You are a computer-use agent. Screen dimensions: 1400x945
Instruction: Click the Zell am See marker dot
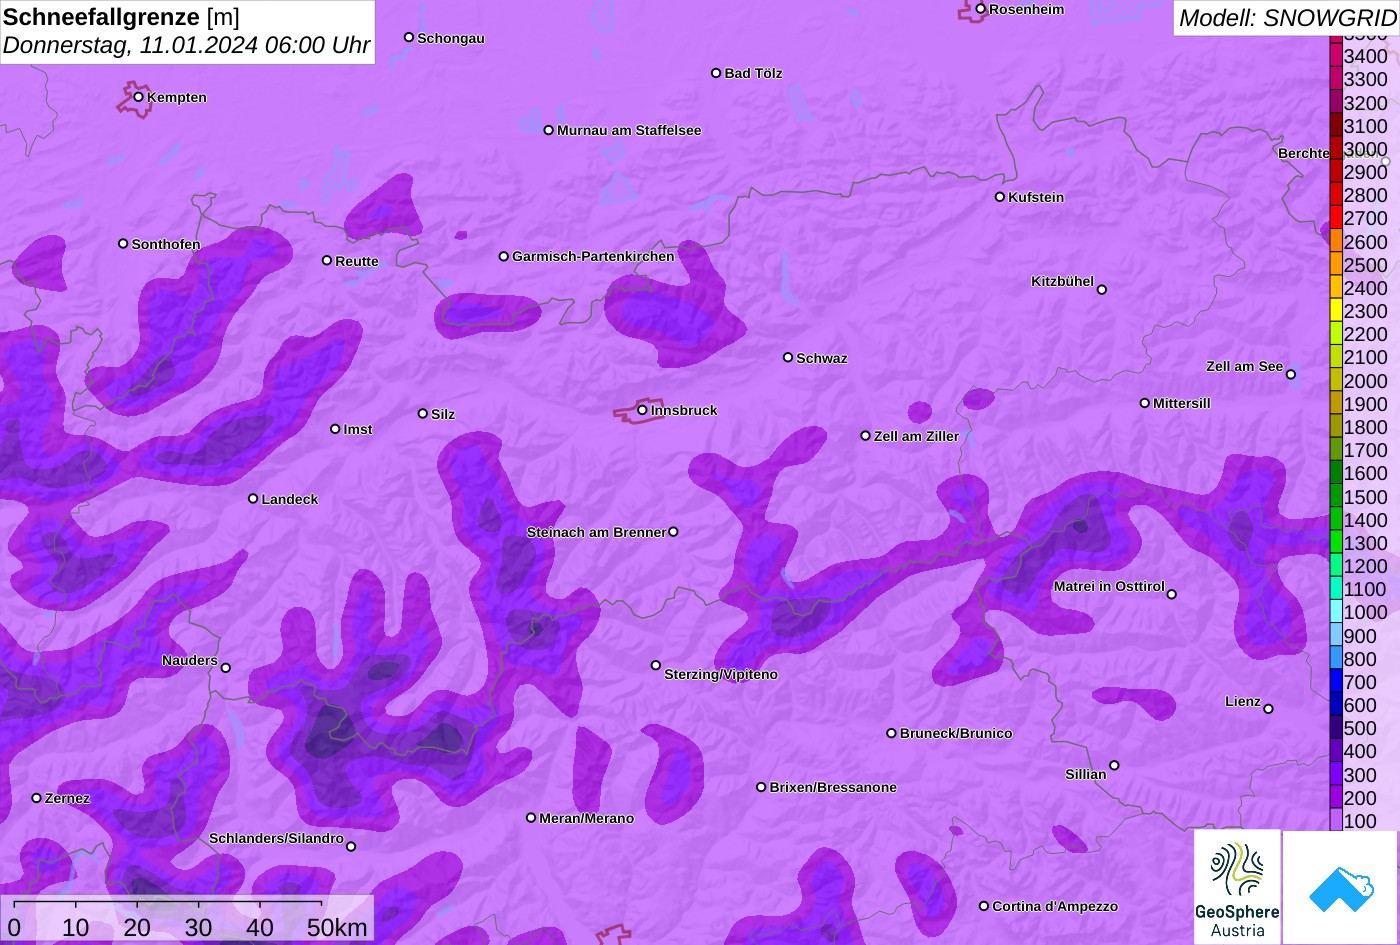click(x=1291, y=375)
